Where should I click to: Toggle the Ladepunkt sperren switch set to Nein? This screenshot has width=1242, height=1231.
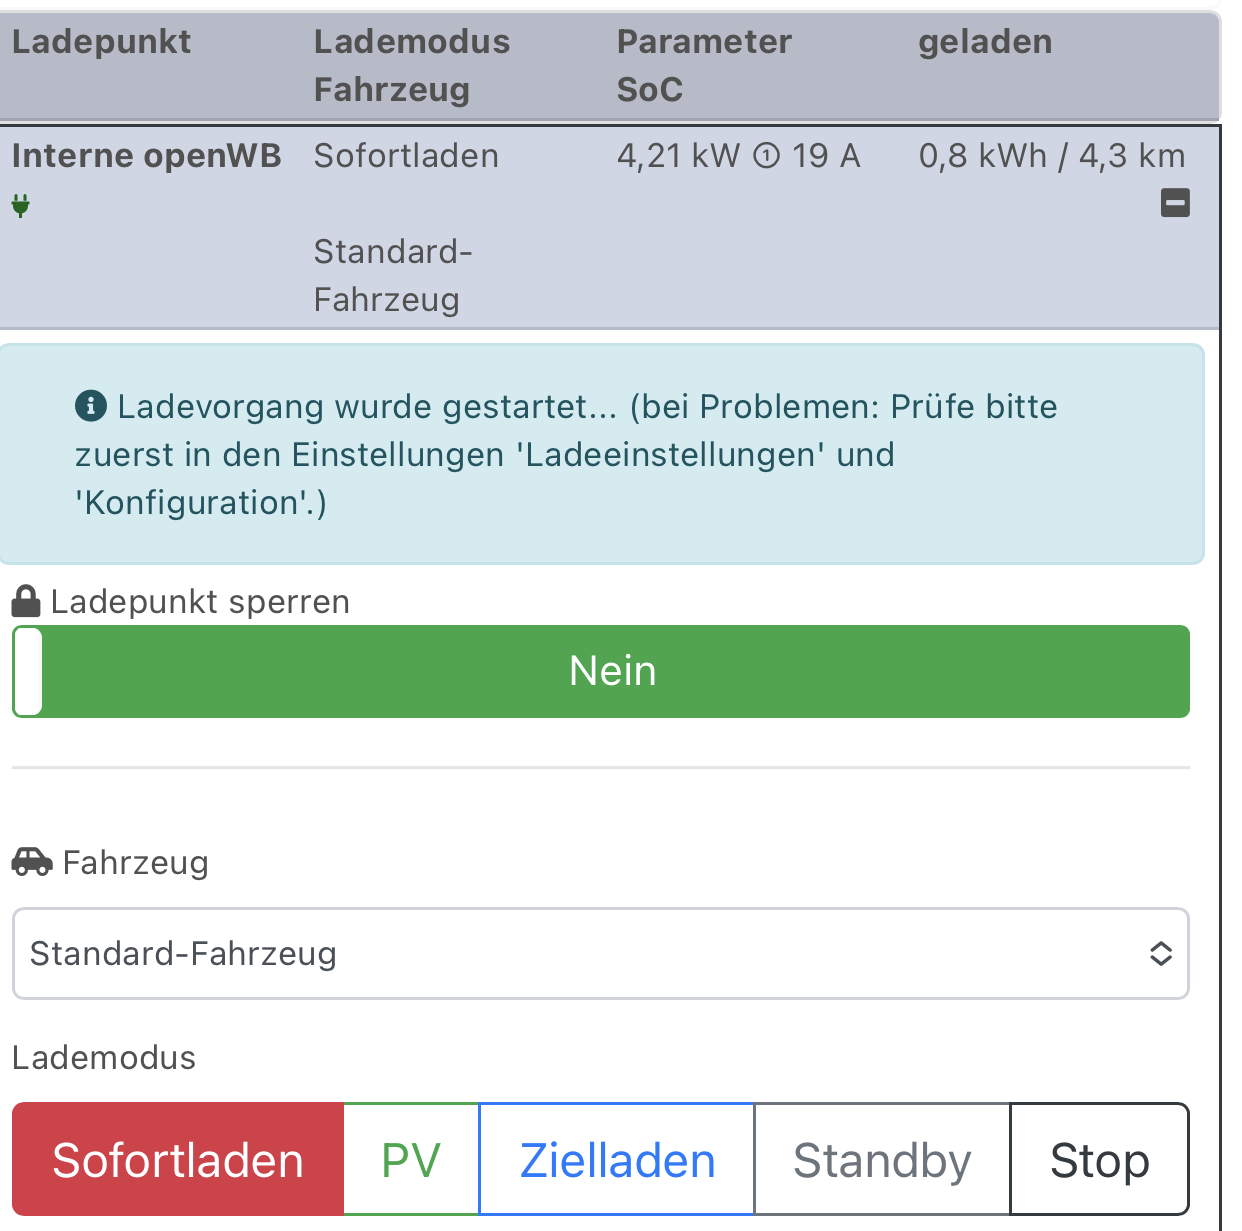click(x=601, y=671)
